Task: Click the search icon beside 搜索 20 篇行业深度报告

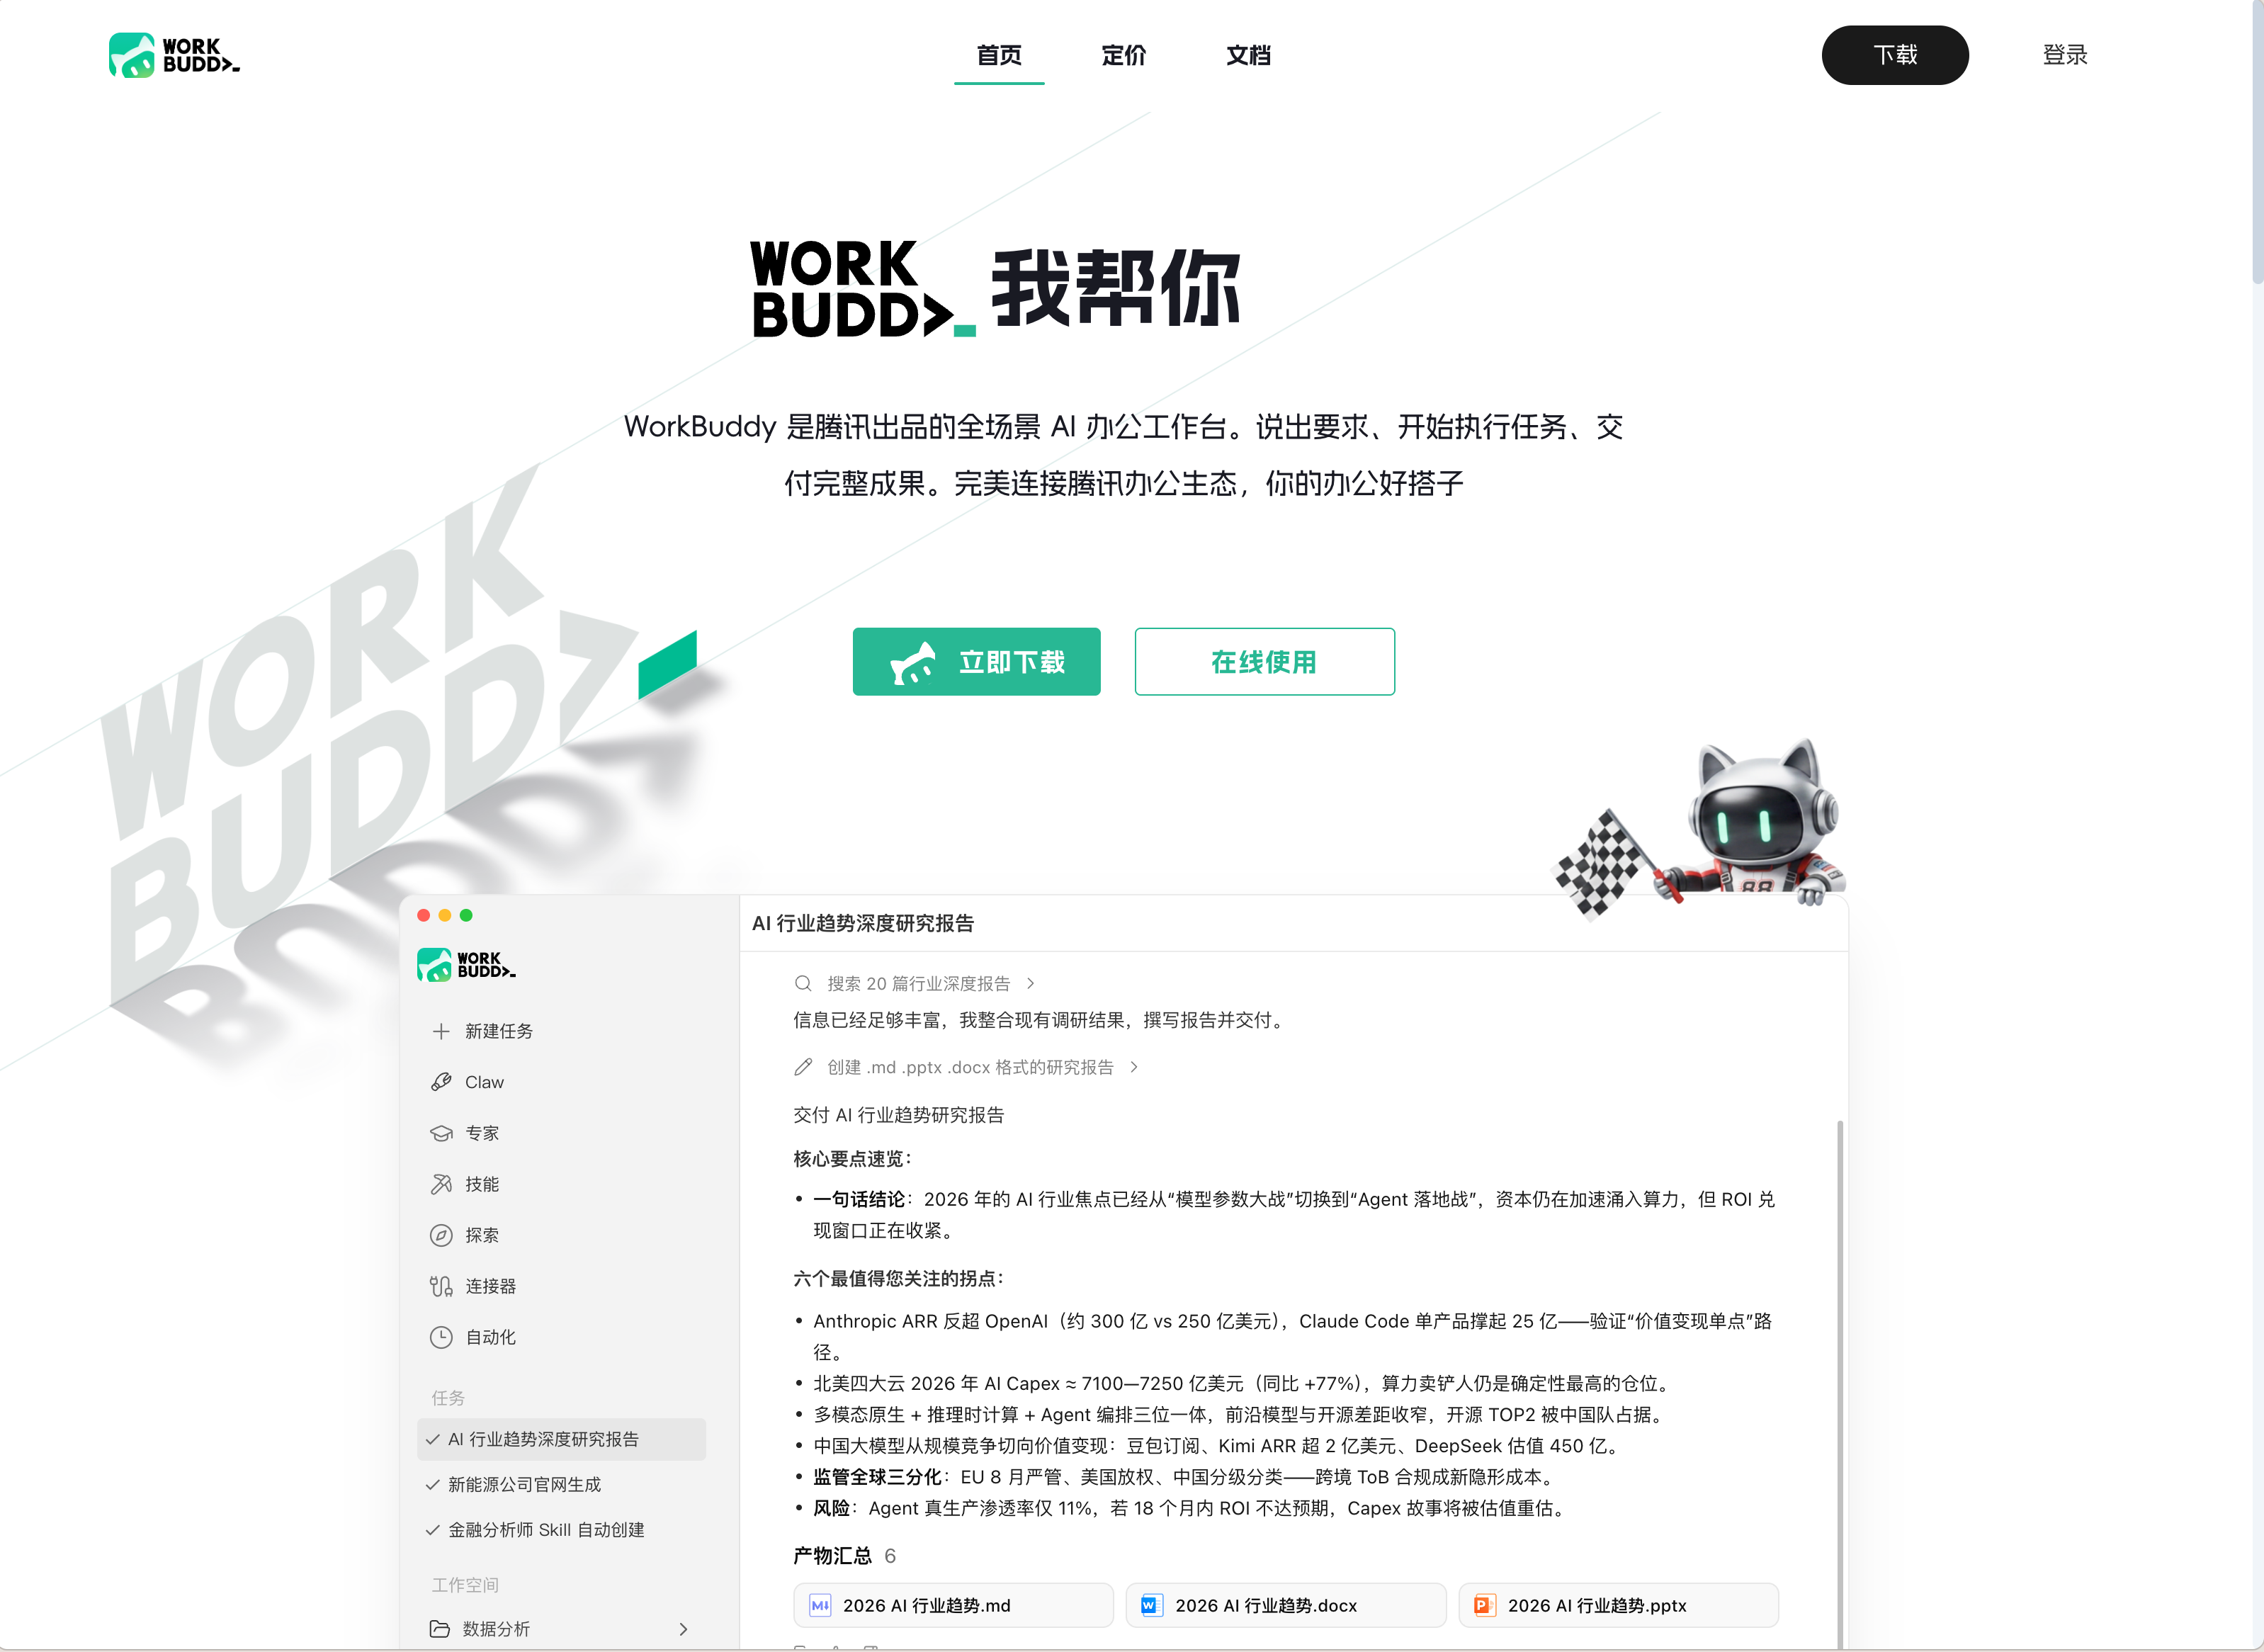Action: point(803,984)
